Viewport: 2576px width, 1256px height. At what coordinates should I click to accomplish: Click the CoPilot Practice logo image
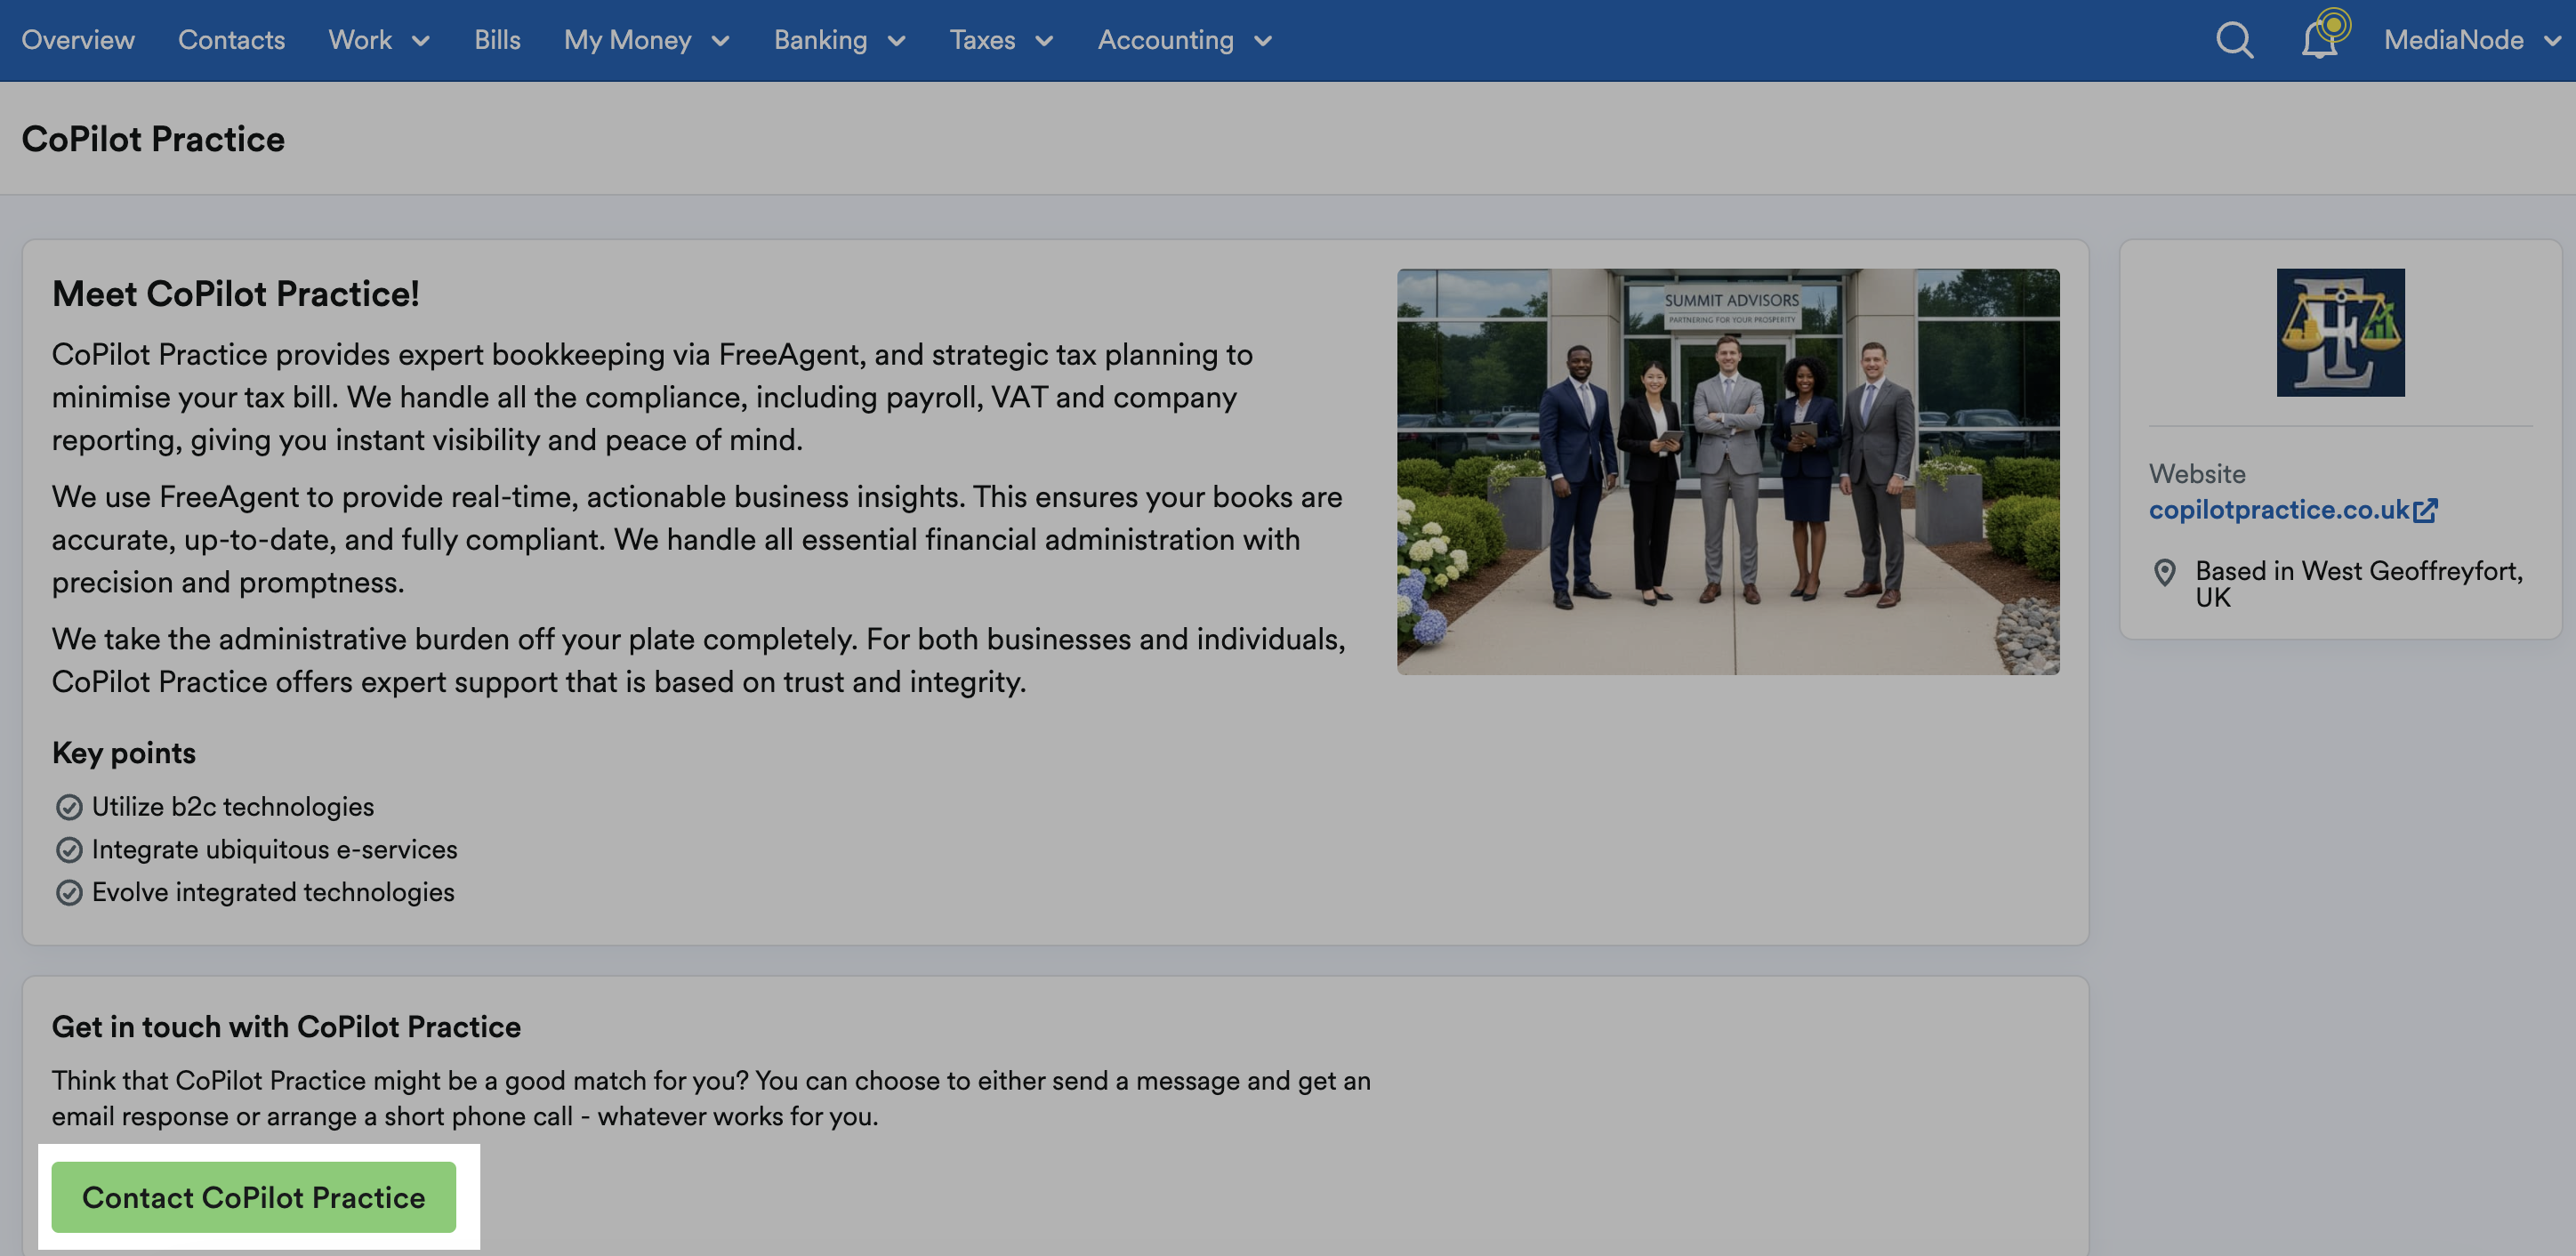[x=2340, y=332]
